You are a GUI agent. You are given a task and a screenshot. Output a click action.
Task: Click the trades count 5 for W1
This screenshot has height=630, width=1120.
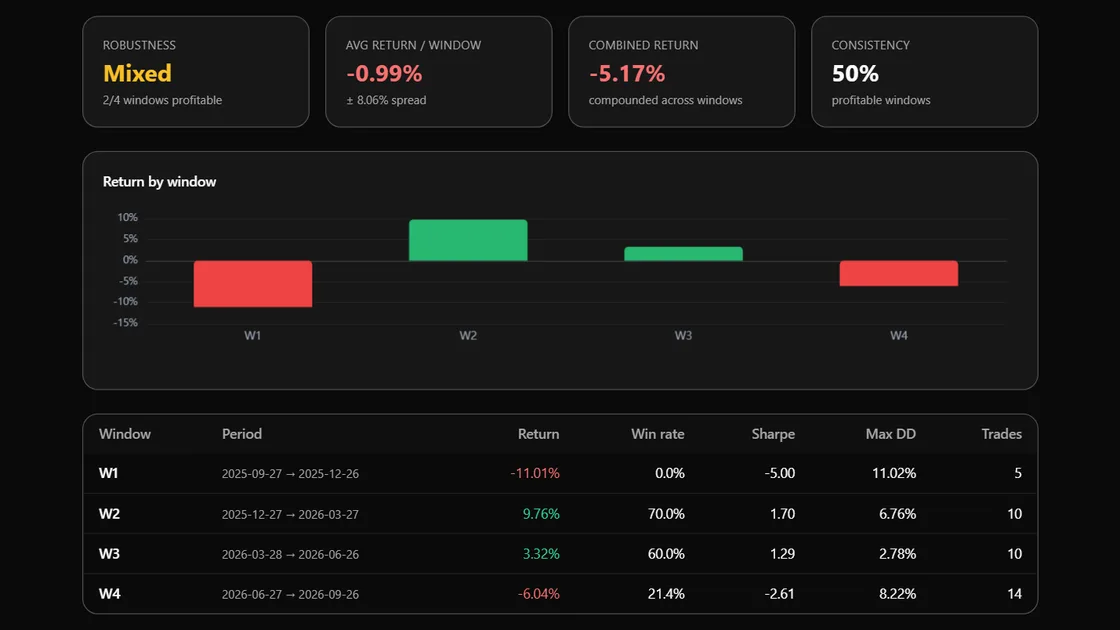(x=1018, y=473)
